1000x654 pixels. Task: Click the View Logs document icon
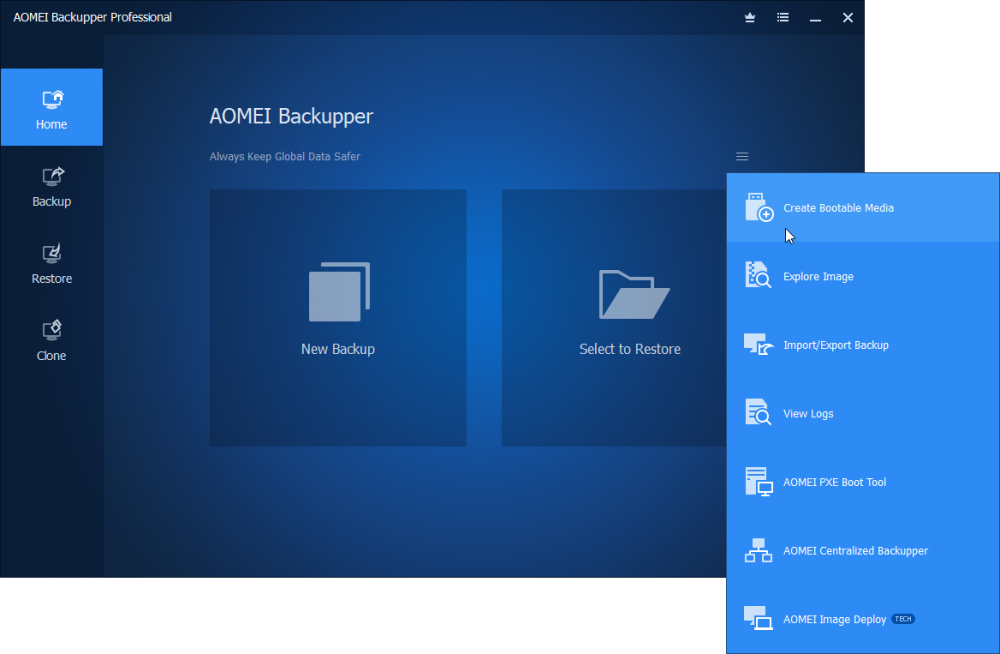pos(758,412)
